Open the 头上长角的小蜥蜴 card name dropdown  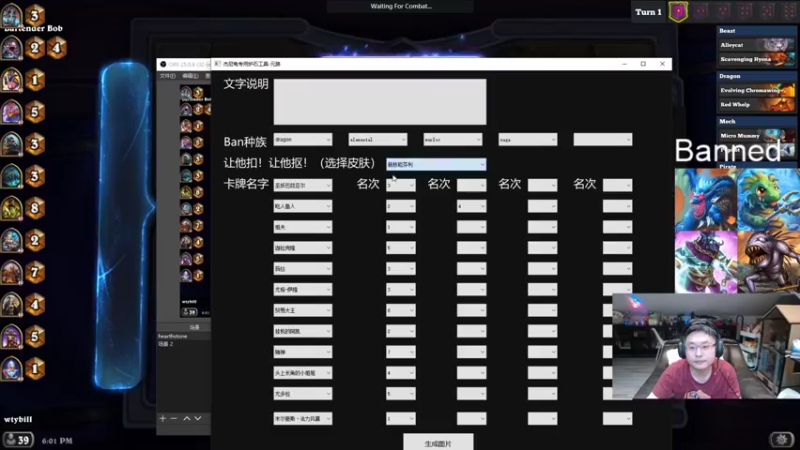(x=303, y=373)
